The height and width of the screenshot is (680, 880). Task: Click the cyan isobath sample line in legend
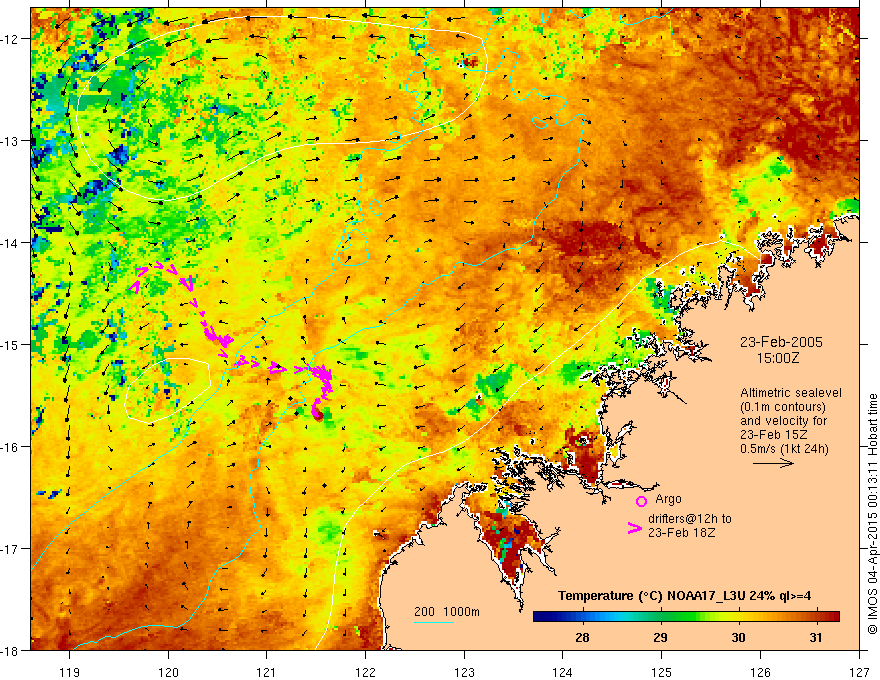(x=434, y=622)
